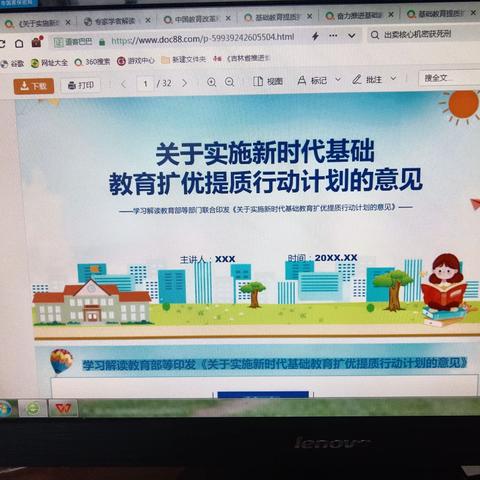
Task: Open the 《吉林省推进 bookmark
Action: coord(241,58)
